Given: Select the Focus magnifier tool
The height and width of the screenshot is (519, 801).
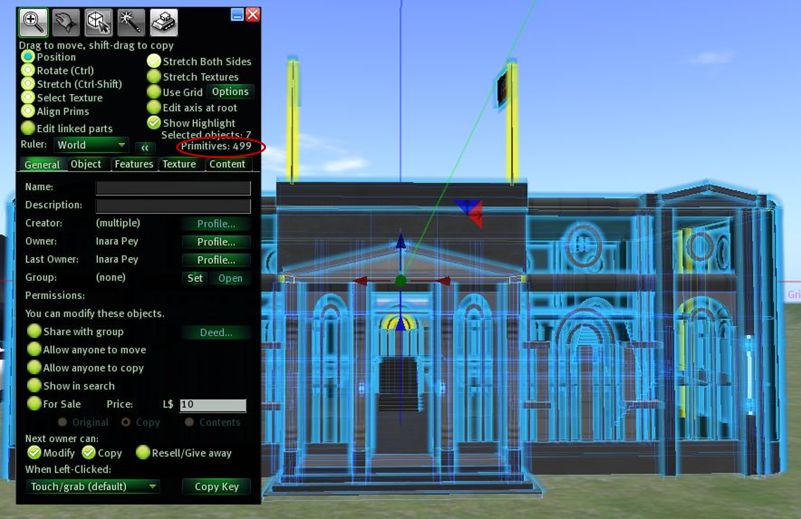Looking at the screenshot, I should (x=33, y=20).
